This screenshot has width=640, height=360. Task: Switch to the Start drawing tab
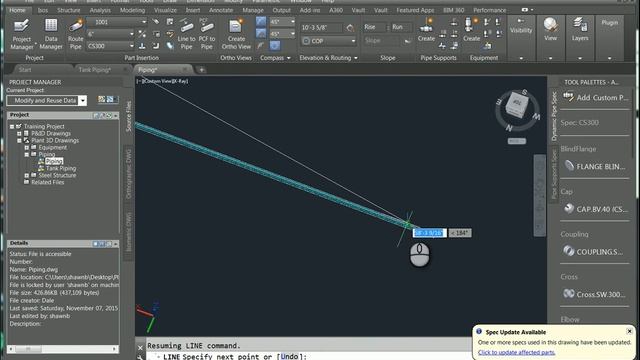coord(25,70)
